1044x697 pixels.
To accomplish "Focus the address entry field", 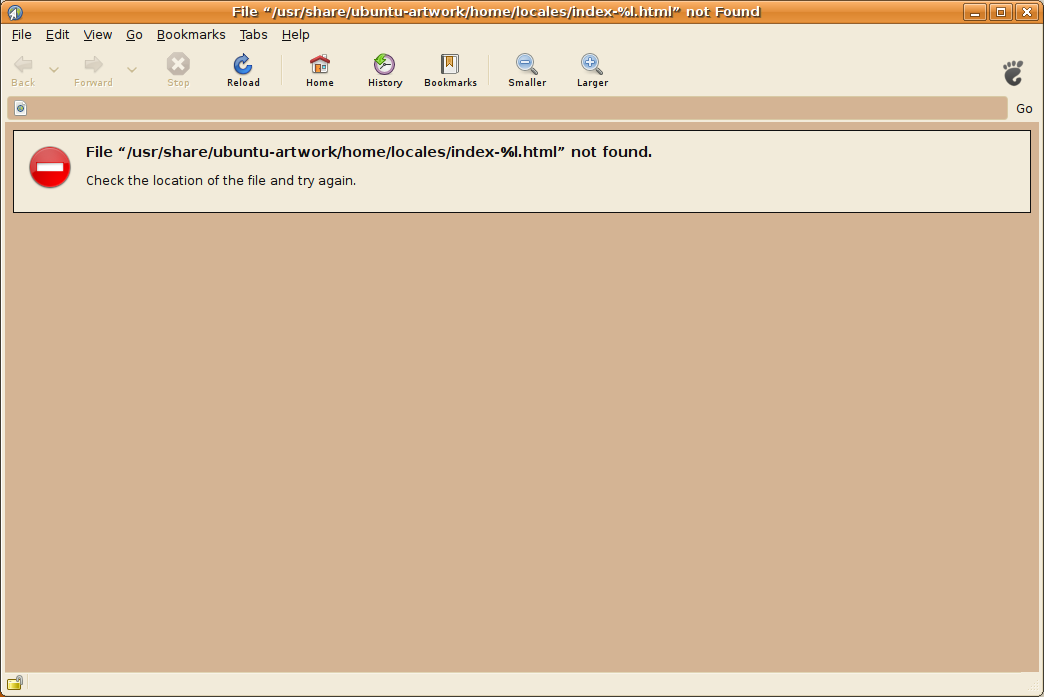I will pyautogui.click(x=507, y=109).
